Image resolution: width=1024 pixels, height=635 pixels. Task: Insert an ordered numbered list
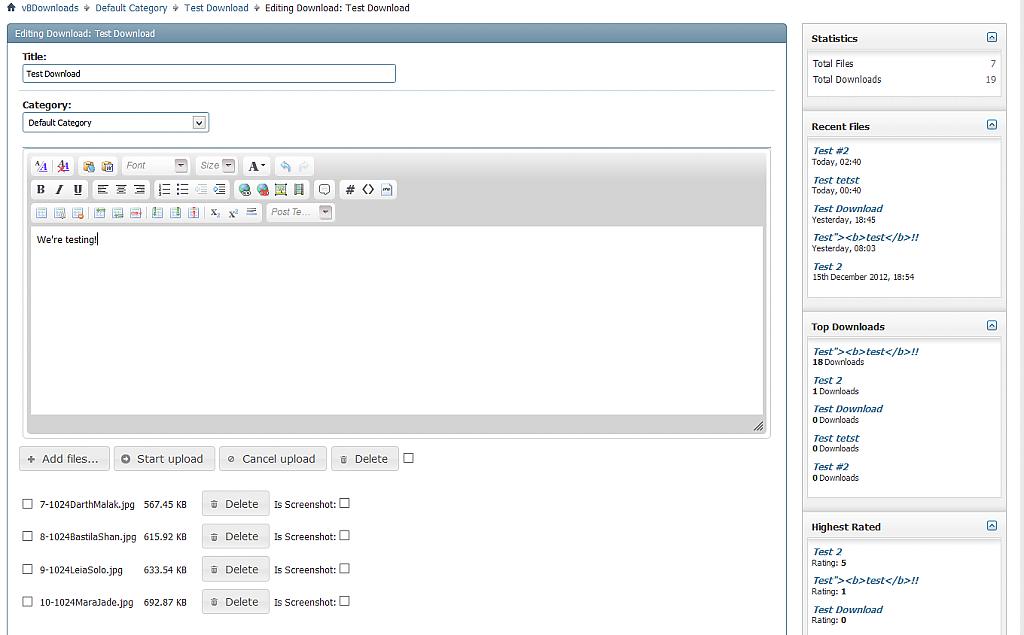pyautogui.click(x=164, y=189)
